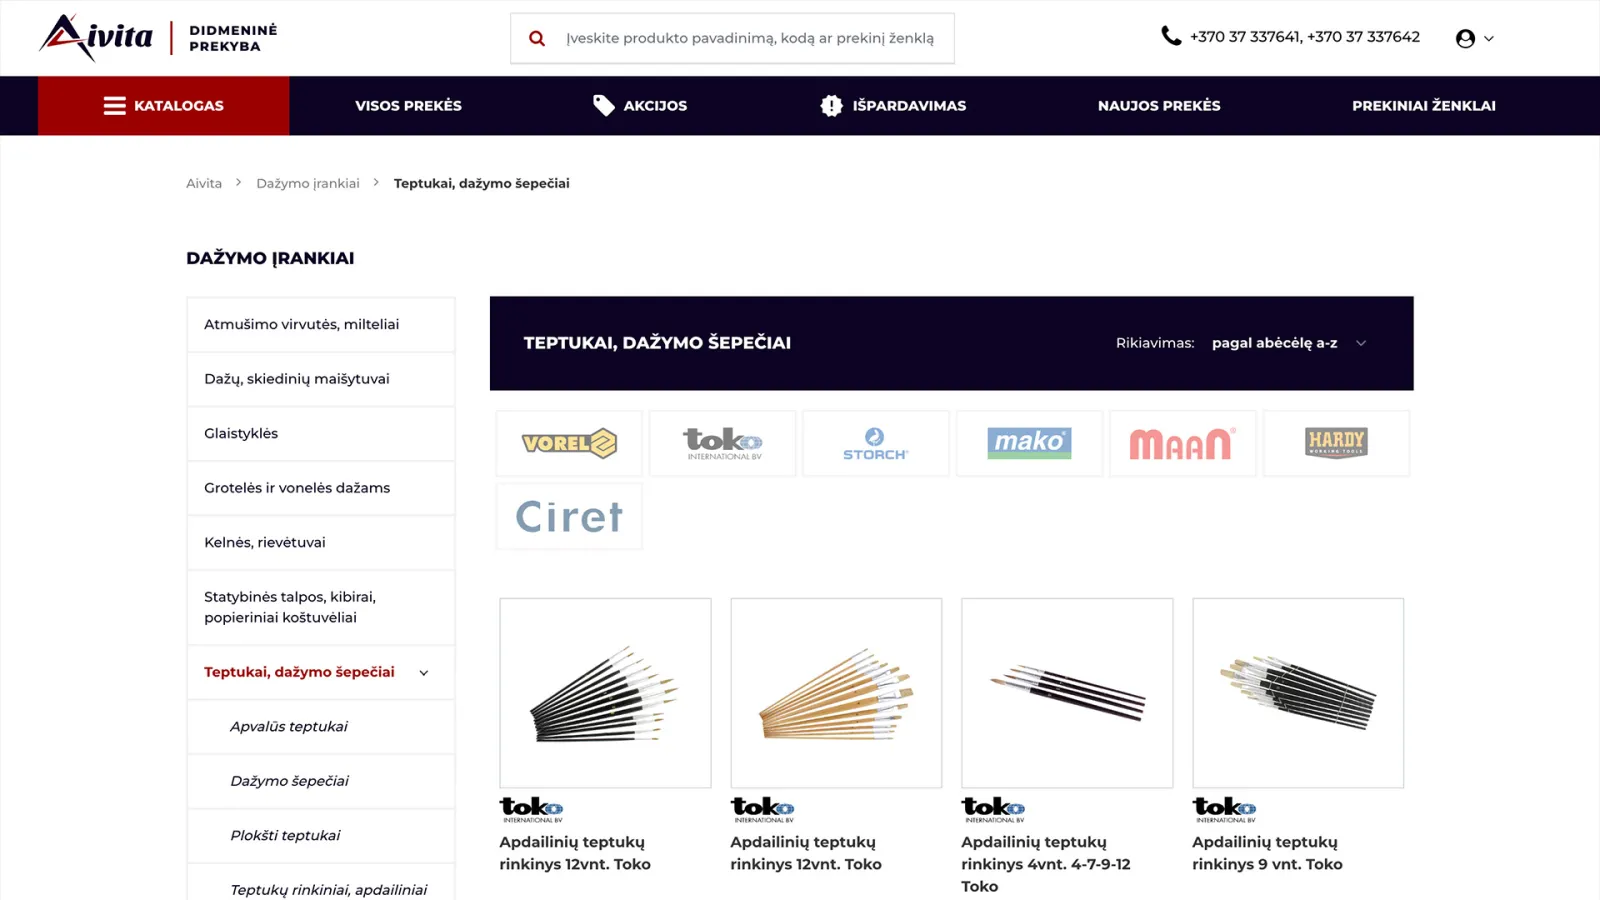Viewport: 1600px width, 900px height.
Task: Filter by Mako brand logo
Action: point(1029,443)
